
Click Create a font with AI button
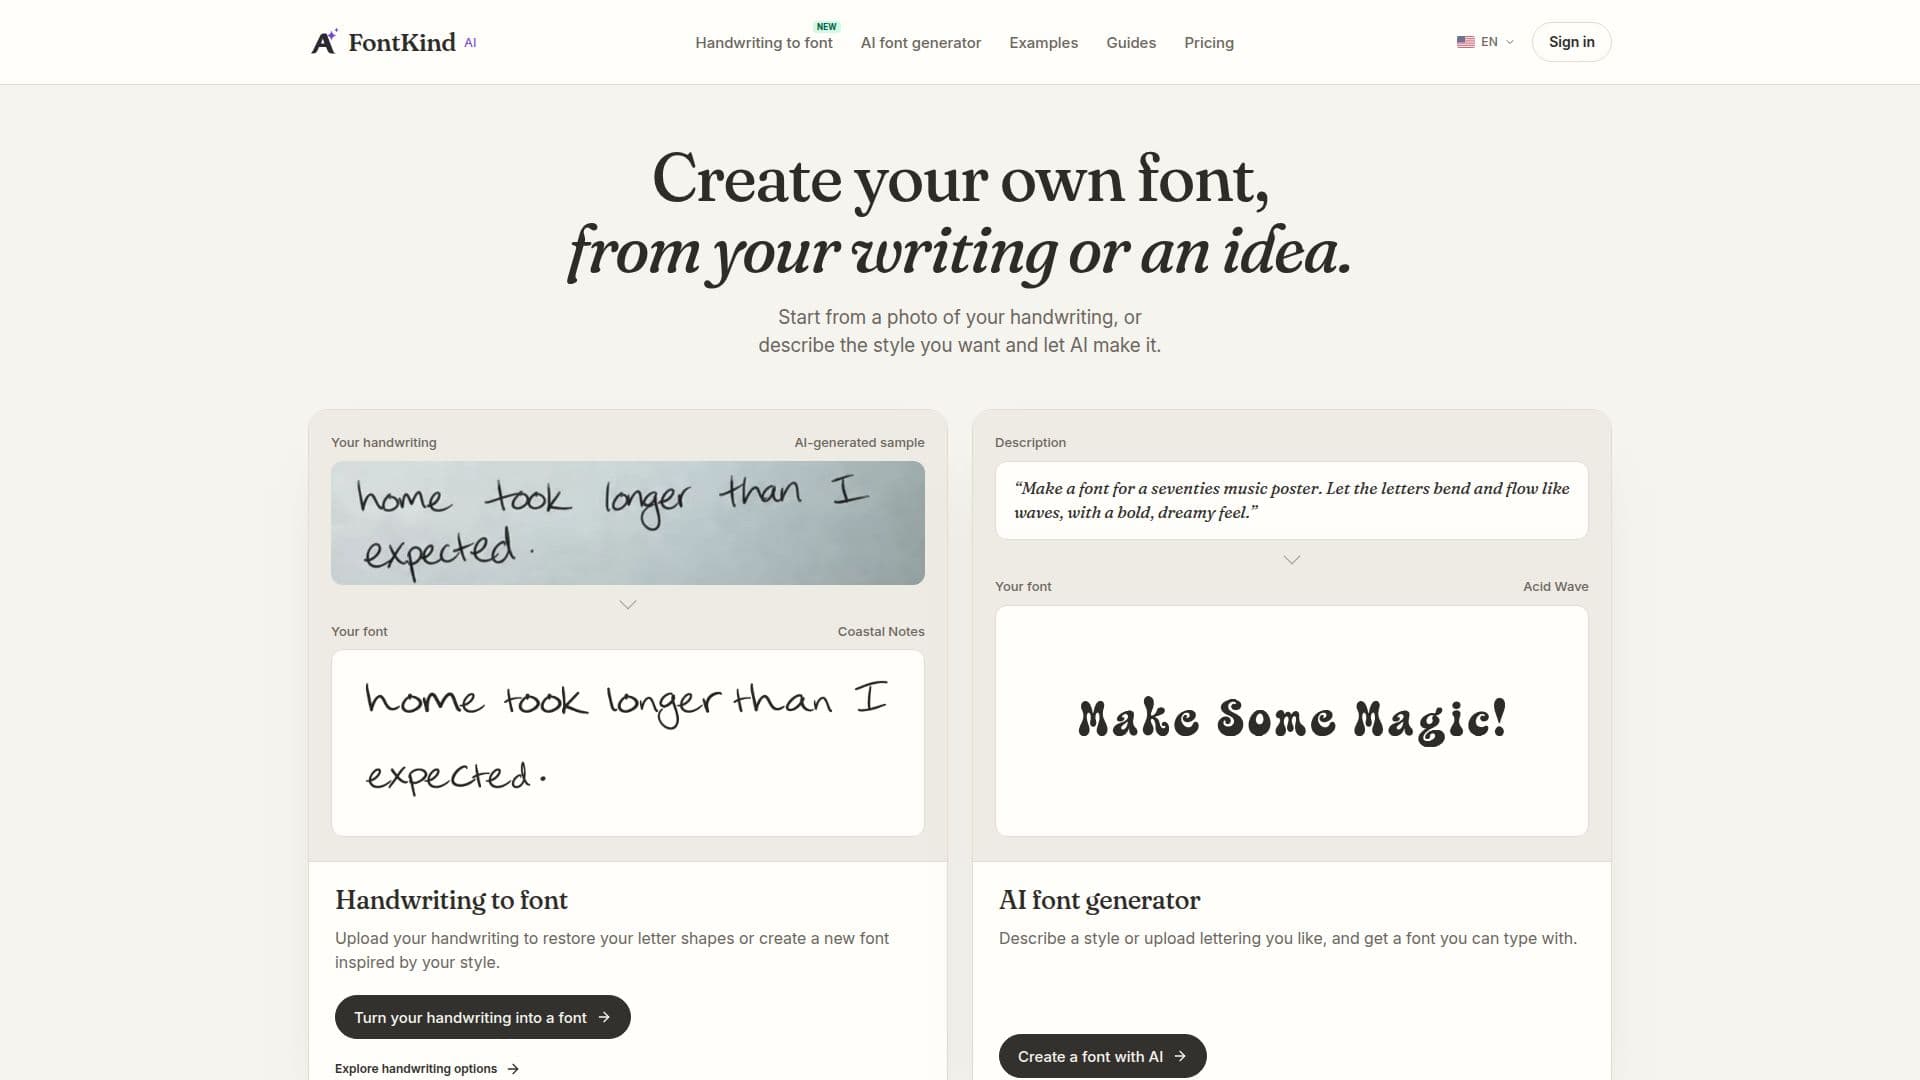1102,1056
